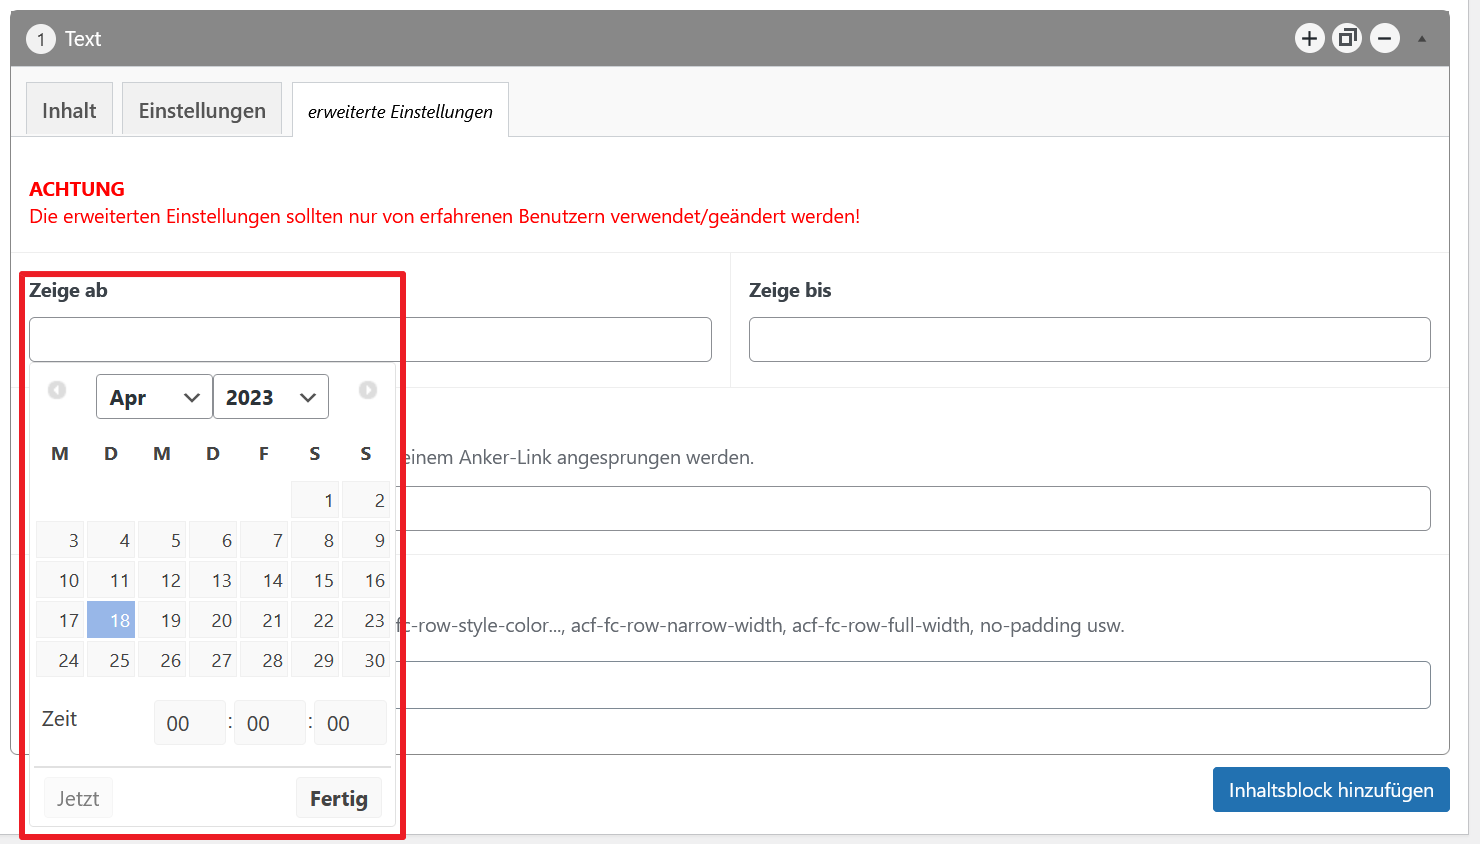This screenshot has width=1480, height=844.
Task: Click the plus icon to add a layout
Action: click(x=1309, y=39)
